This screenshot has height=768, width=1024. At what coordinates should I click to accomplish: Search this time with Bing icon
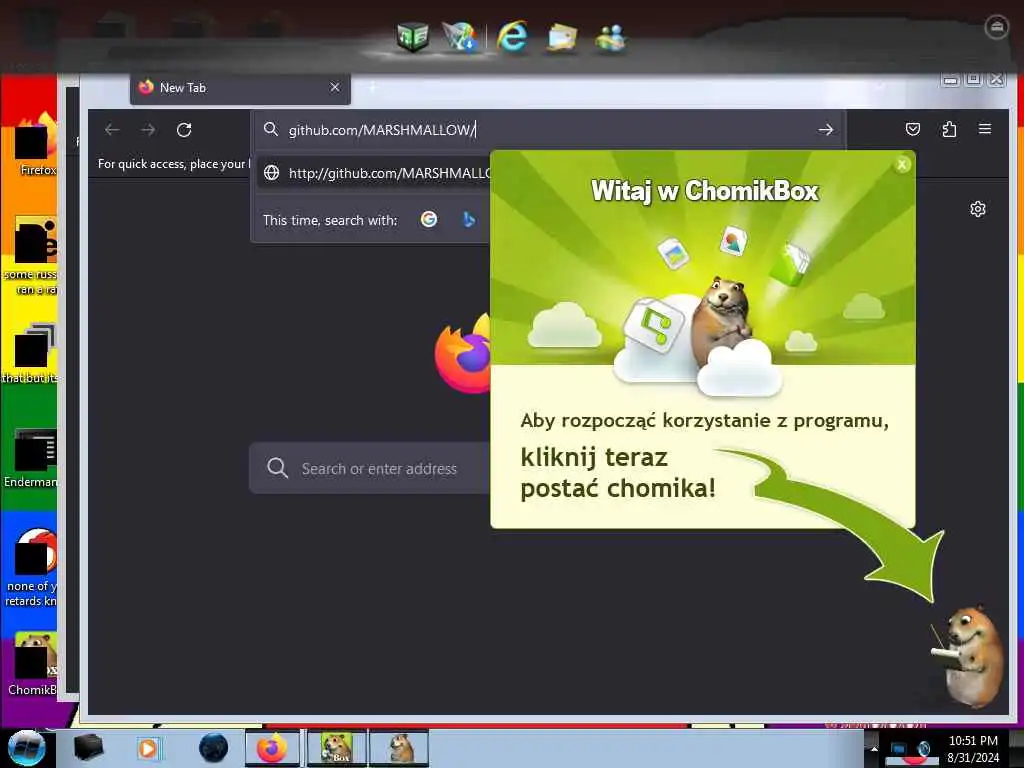tap(468, 219)
